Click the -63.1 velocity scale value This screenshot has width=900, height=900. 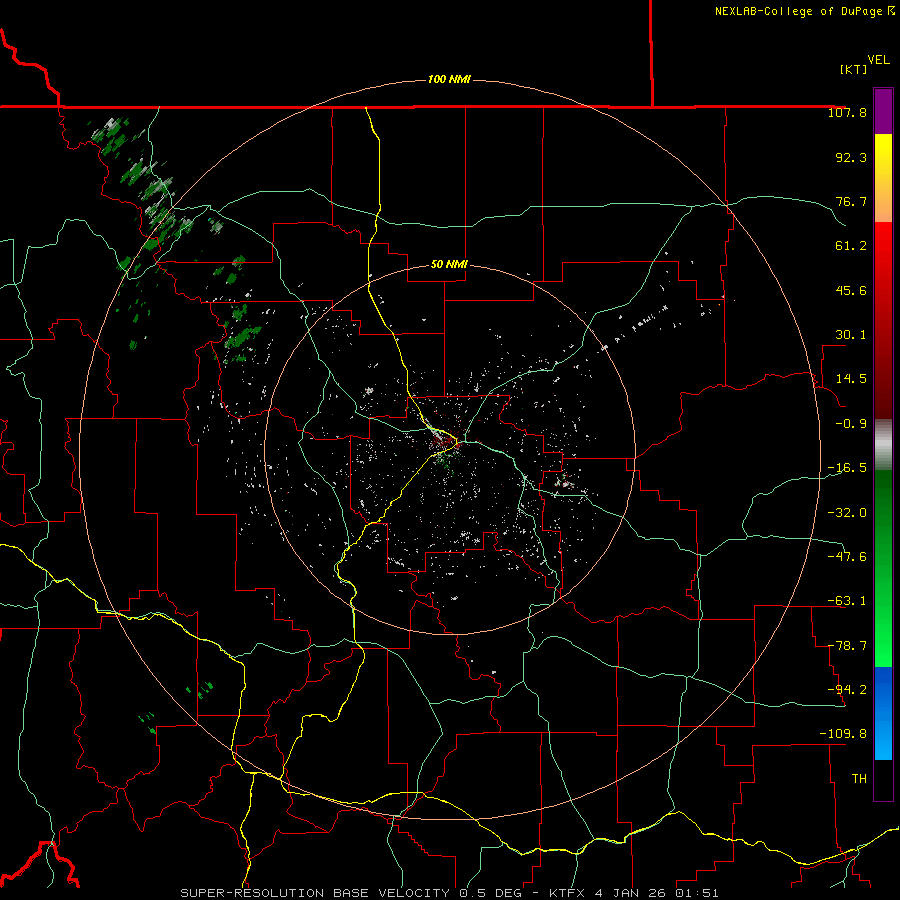point(847,601)
